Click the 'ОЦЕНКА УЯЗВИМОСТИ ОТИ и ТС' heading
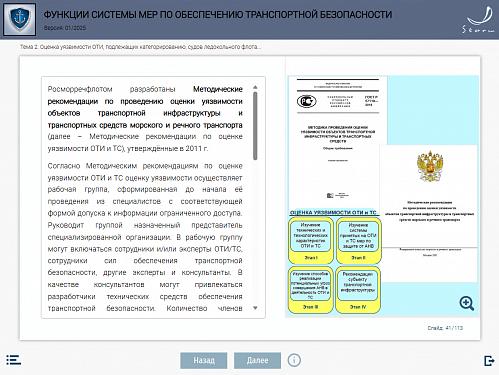Image resolution: width=499 pixels, height=375 pixels. coord(333,212)
